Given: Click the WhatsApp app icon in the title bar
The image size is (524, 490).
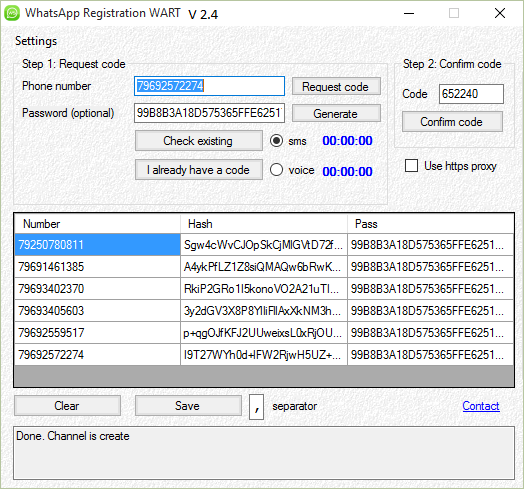Looking at the screenshot, I should (12, 13).
